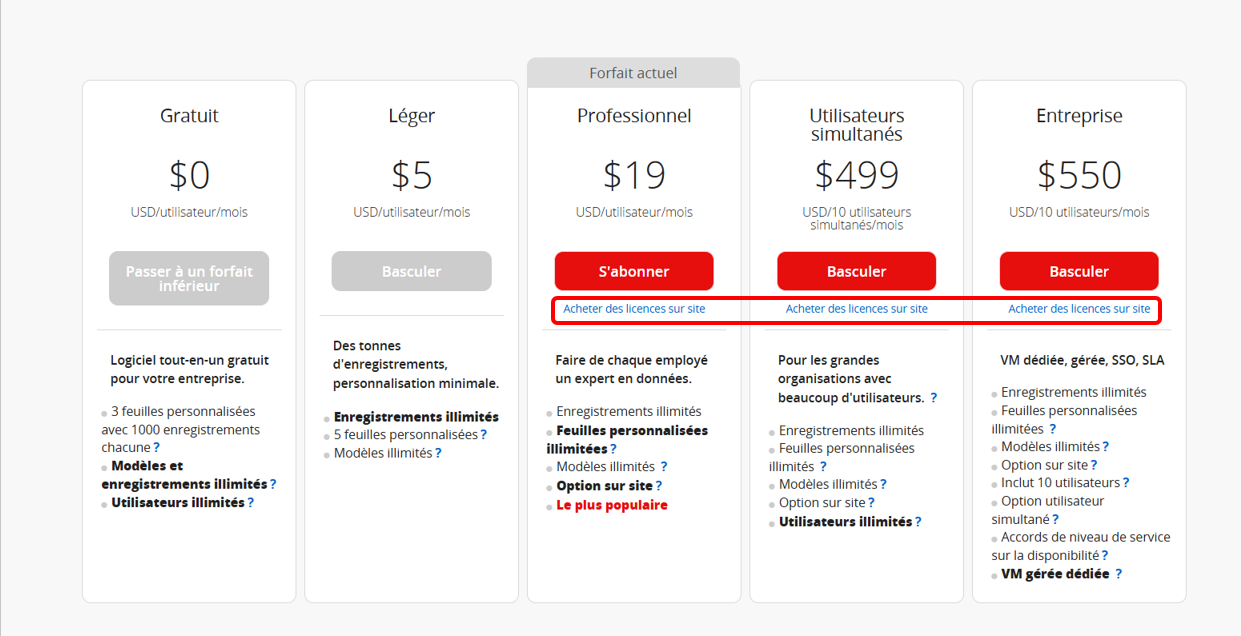Select the Forfait actuel tab label
Image resolution: width=1241 pixels, height=636 pixels.
pos(634,73)
